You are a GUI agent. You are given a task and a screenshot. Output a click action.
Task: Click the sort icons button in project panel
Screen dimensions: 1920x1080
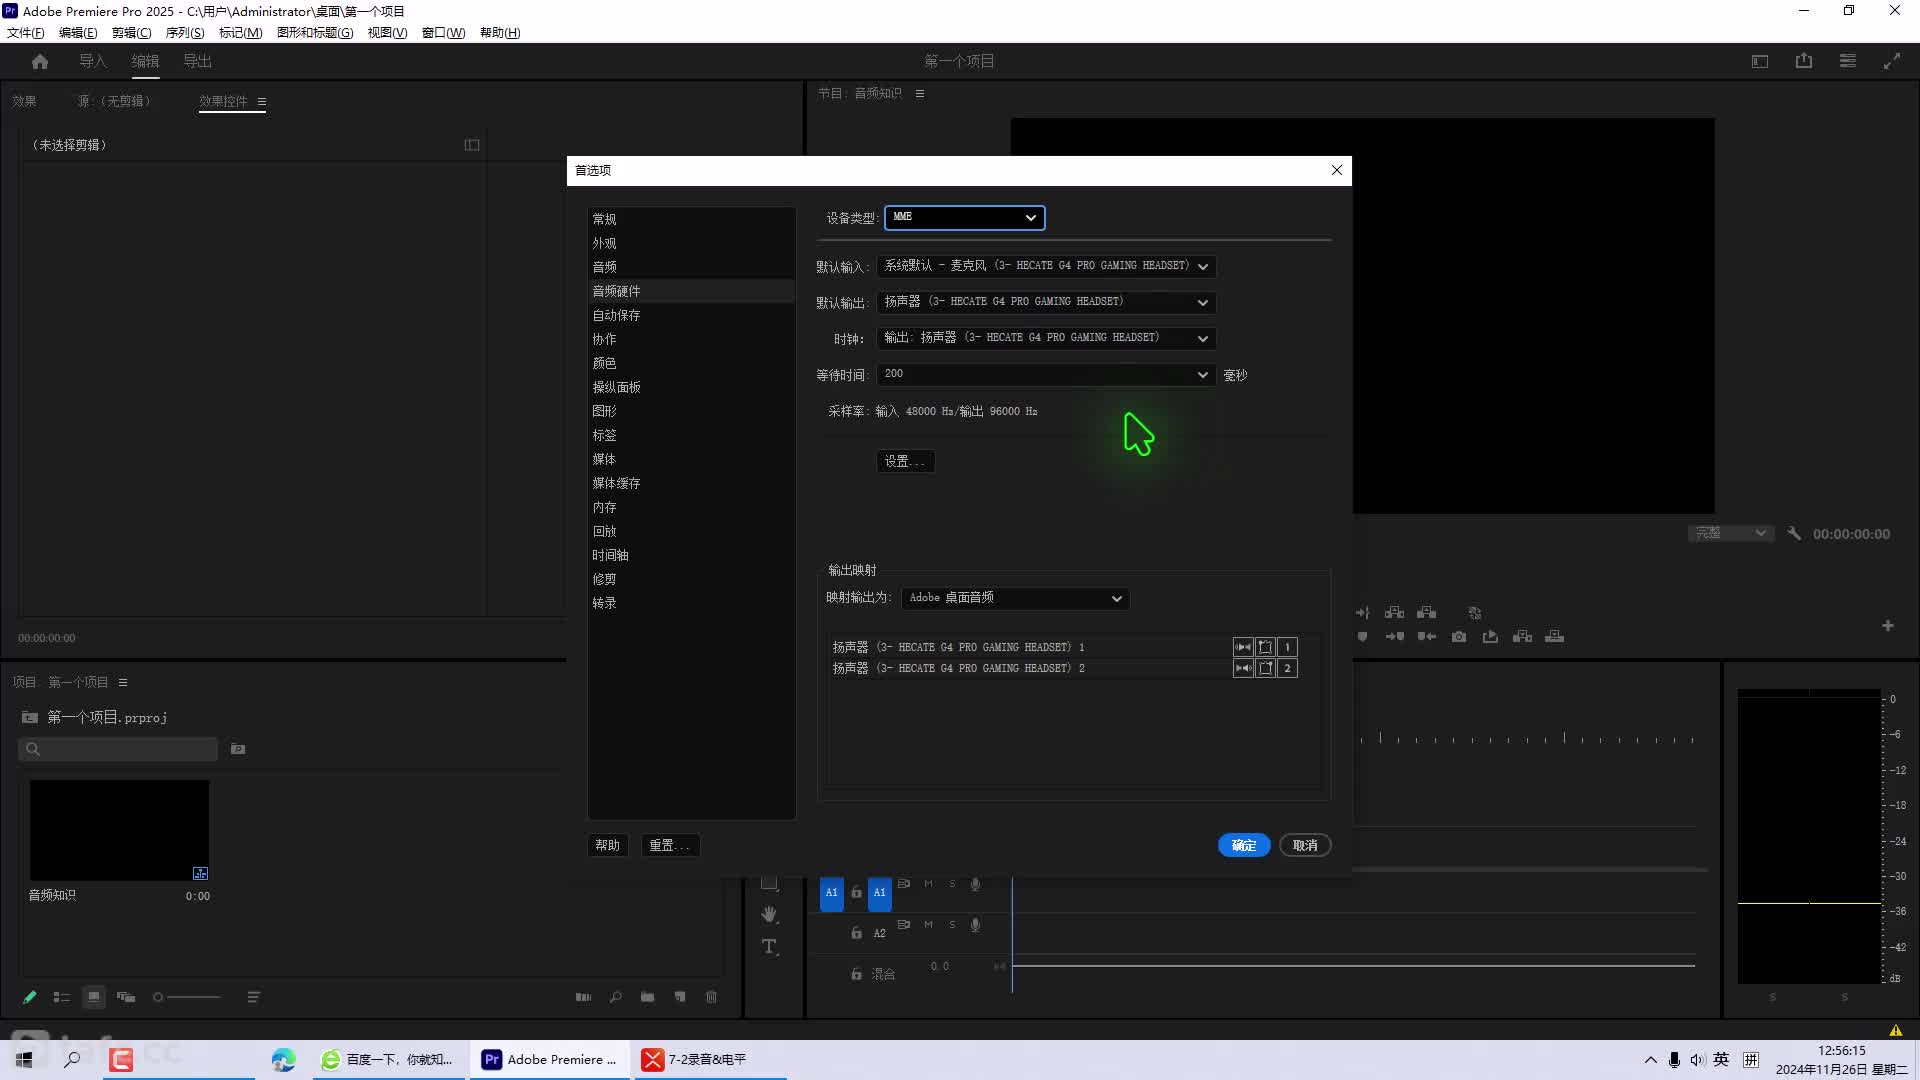(254, 997)
